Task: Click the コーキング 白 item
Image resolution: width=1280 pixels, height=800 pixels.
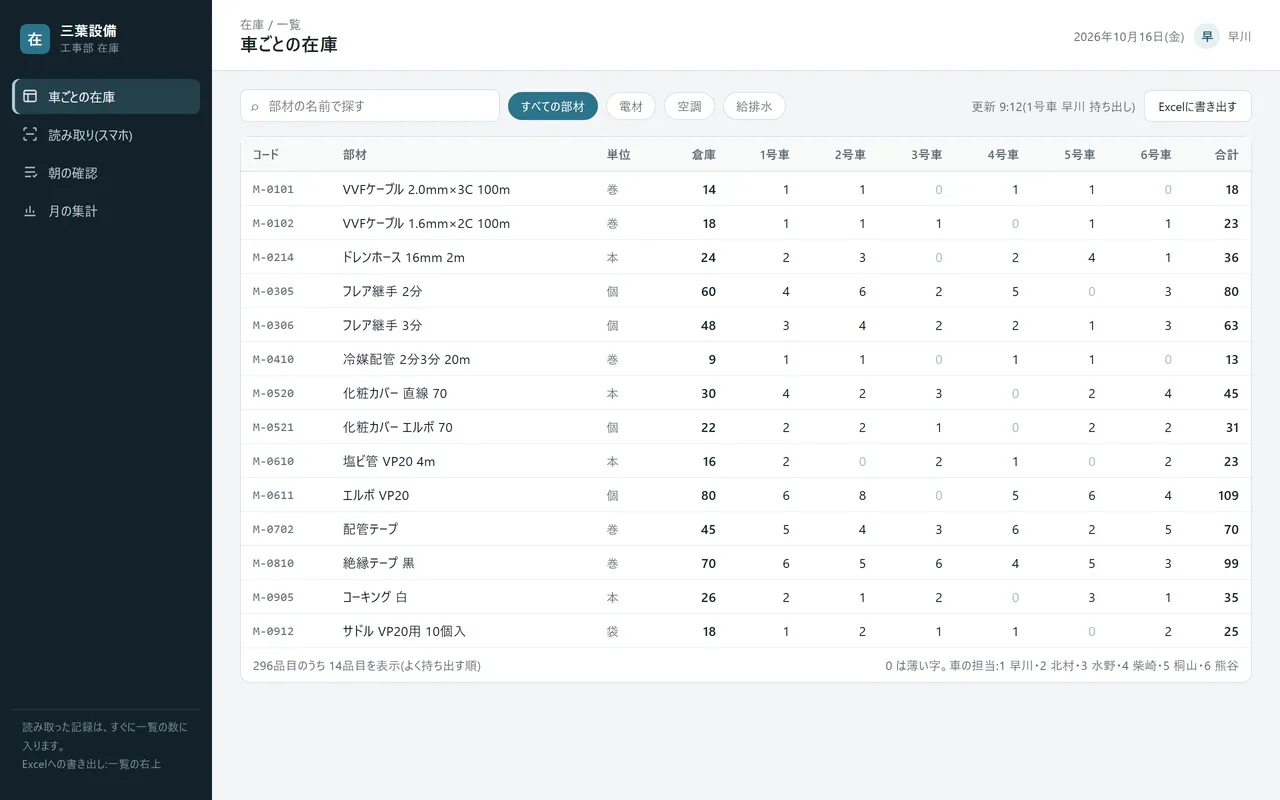Action: pos(375,597)
